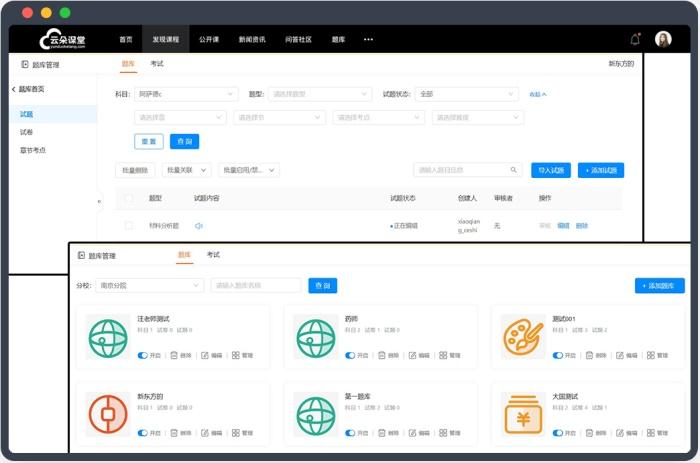Screen dimensions: 700x463
Task: Click the 添加题库 button
Action: pos(659,286)
